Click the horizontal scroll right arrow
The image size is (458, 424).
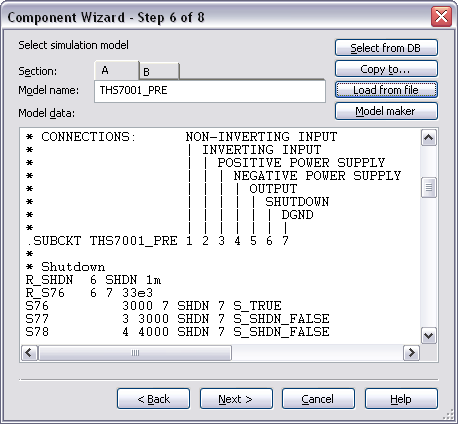click(411, 353)
